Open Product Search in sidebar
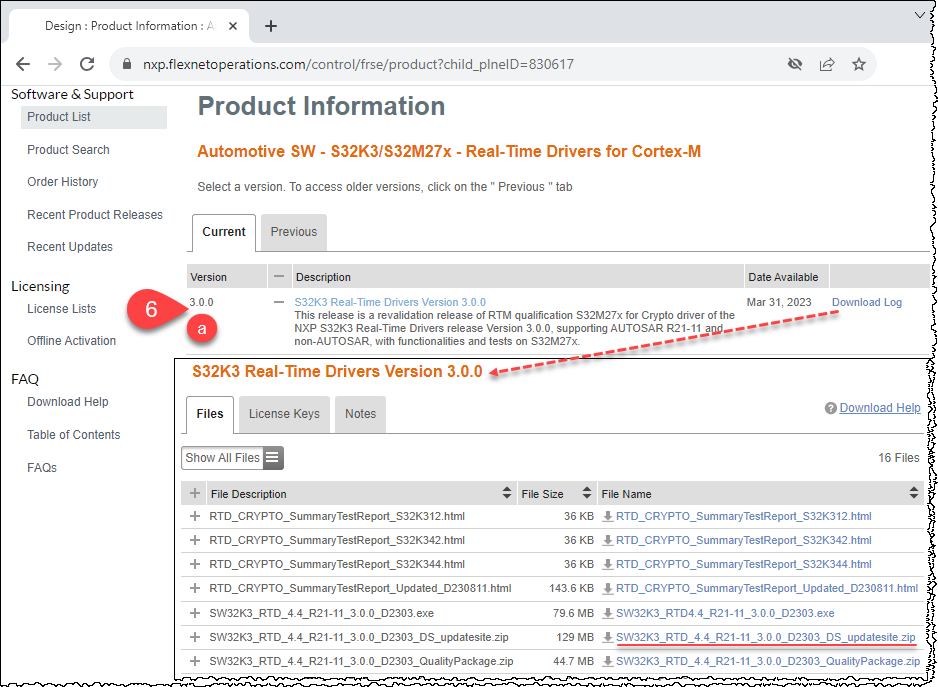Screen dimensions: 938x687 tap(68, 150)
